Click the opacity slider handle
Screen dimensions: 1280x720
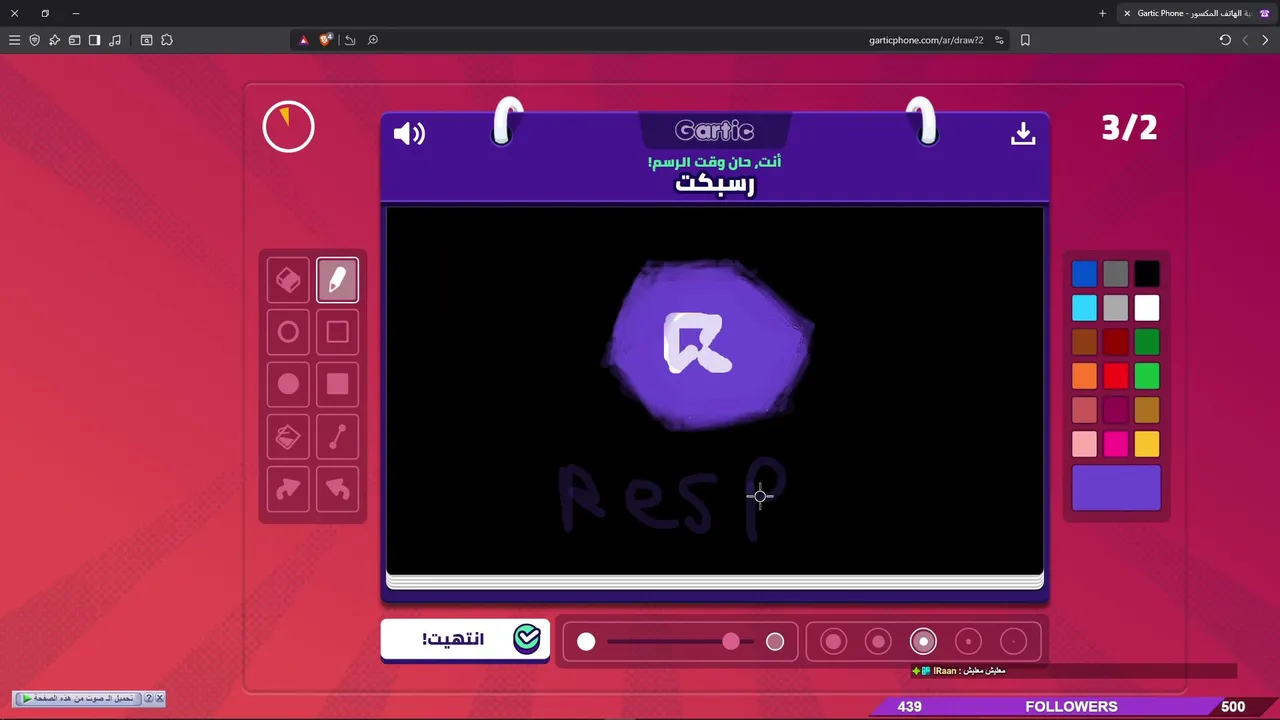(x=731, y=641)
